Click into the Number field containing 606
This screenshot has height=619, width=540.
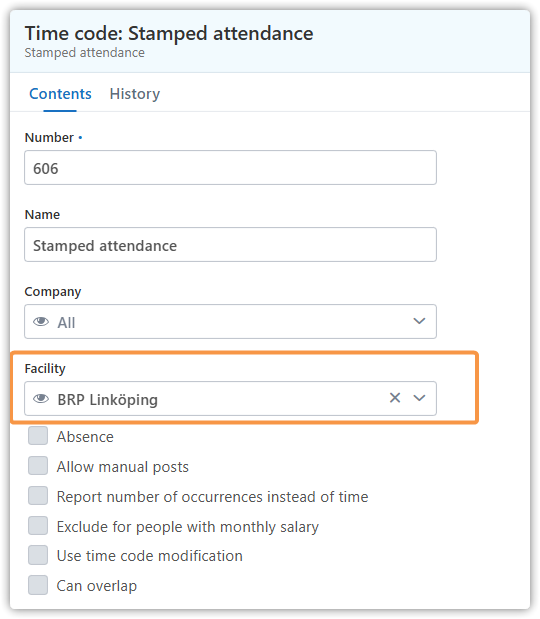[x=231, y=167]
